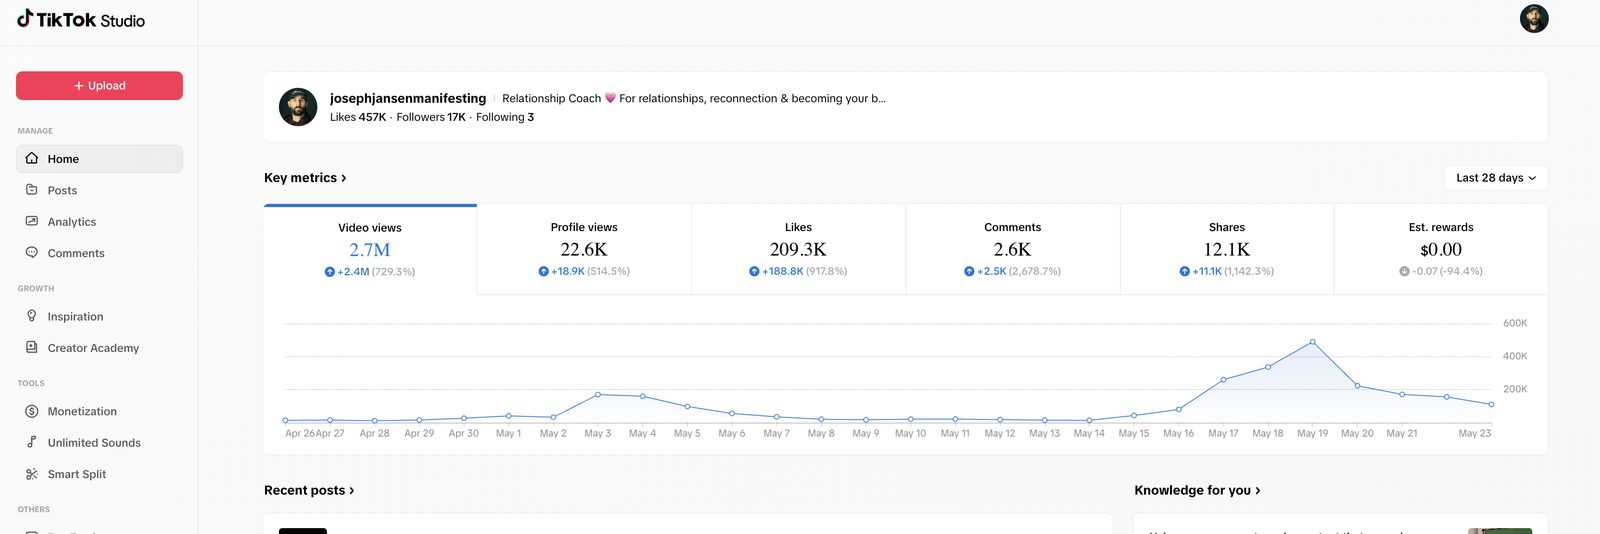The height and width of the screenshot is (534, 1600).
Task: Open Comments in the sidebar
Action: 99,253
